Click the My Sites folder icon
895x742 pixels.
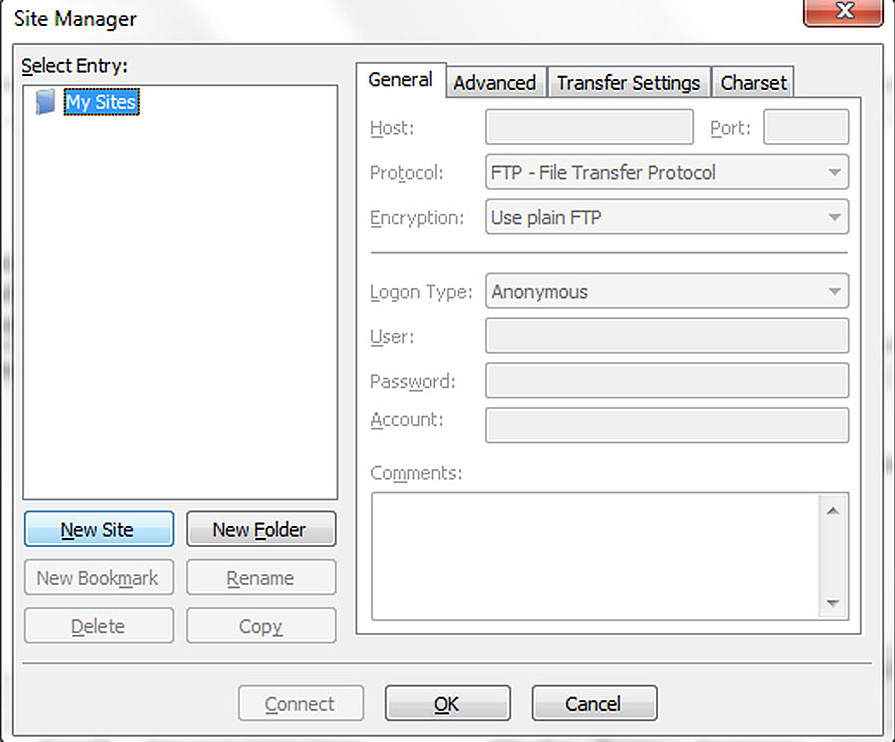point(45,102)
